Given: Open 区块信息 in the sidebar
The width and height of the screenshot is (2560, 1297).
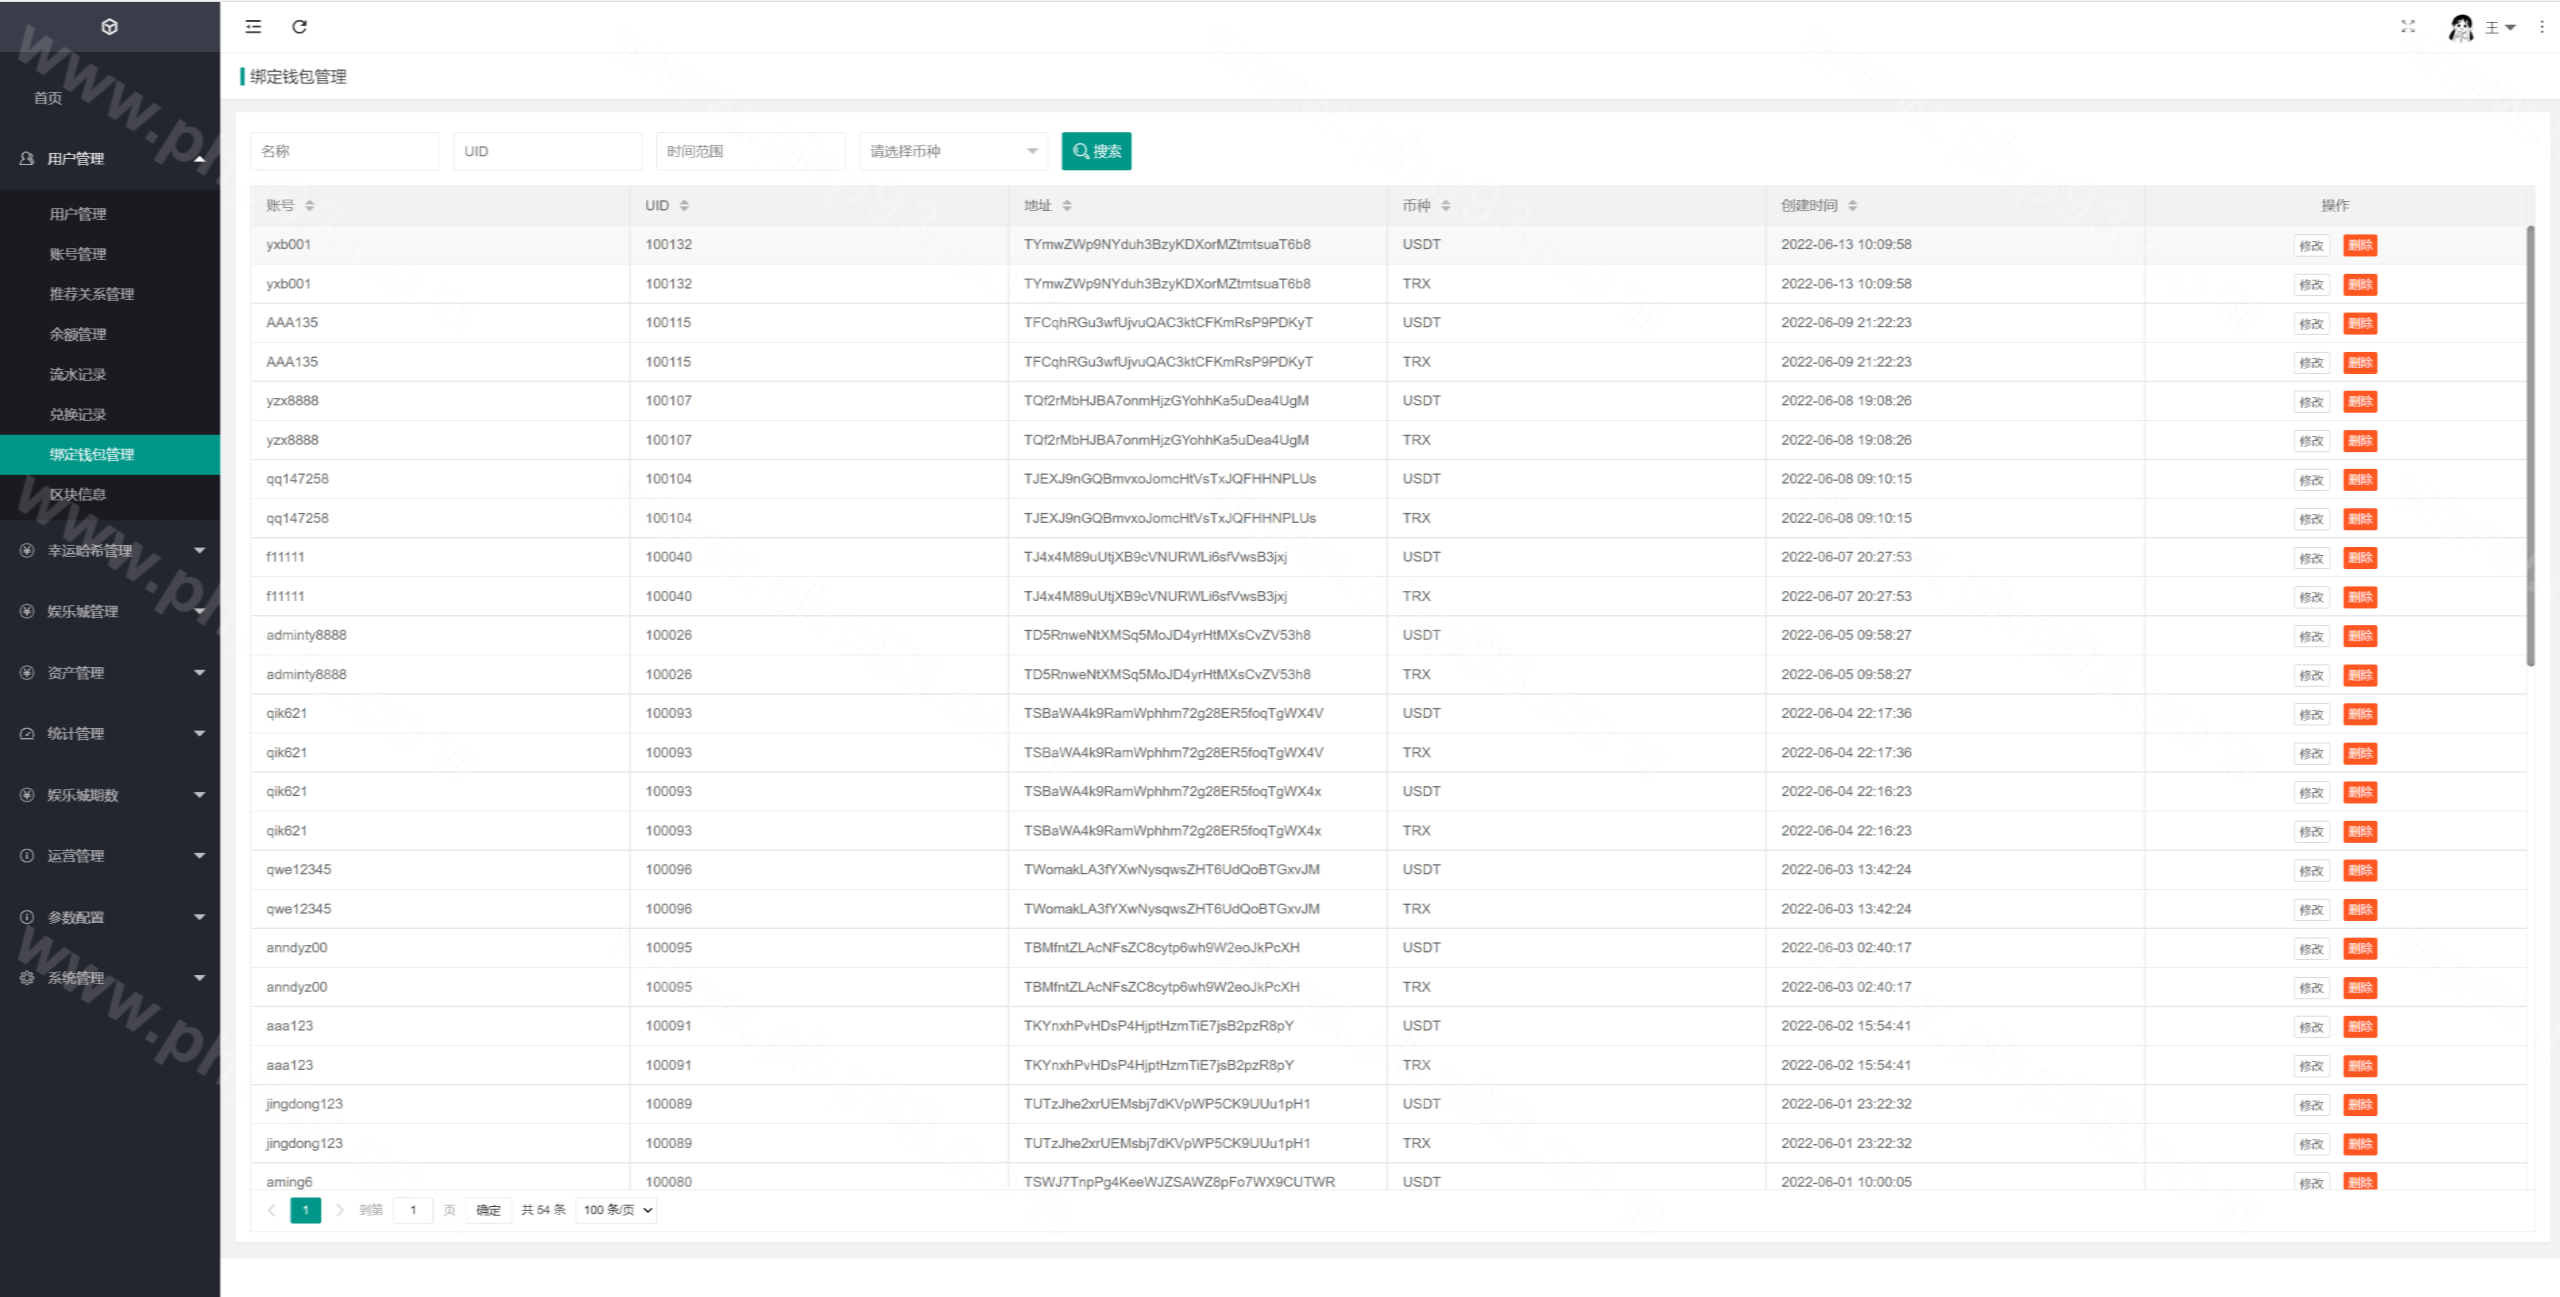Looking at the screenshot, I should point(78,494).
